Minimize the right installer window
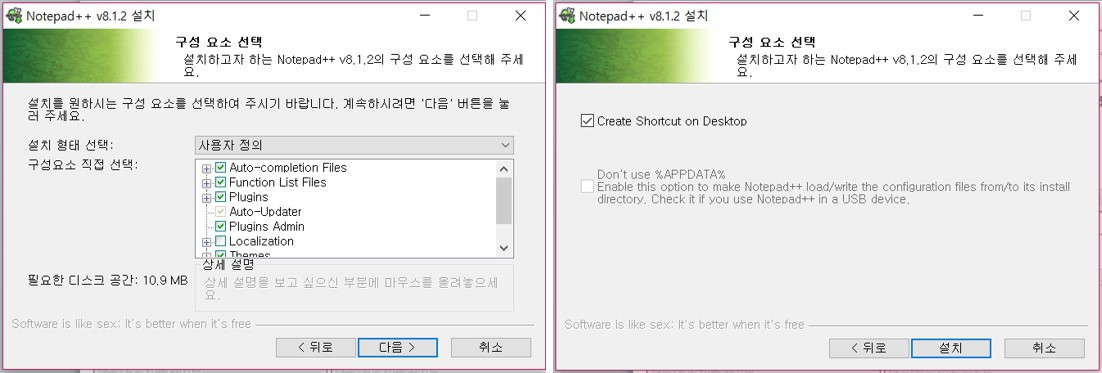This screenshot has width=1102, height=373. coord(978,16)
